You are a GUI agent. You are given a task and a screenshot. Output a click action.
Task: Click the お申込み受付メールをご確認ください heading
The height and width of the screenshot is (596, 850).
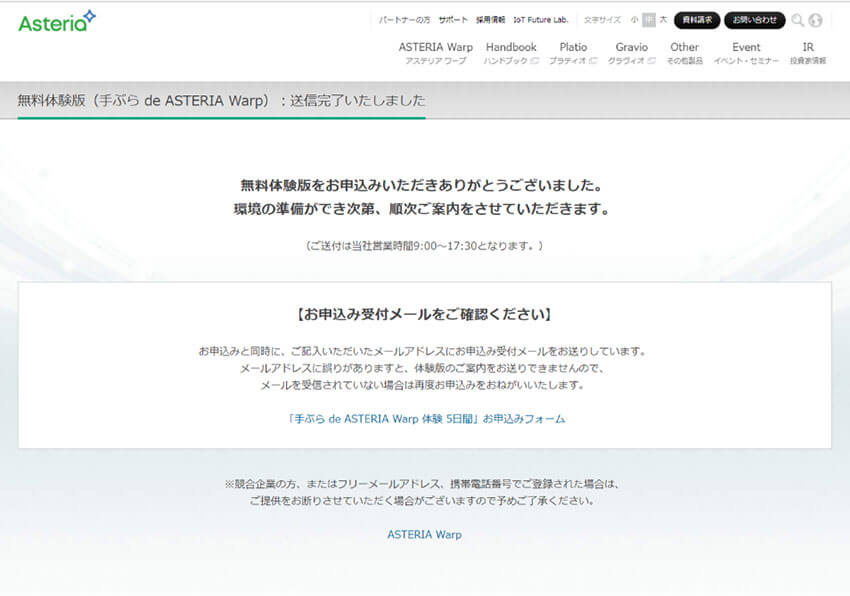pyautogui.click(x=424, y=314)
